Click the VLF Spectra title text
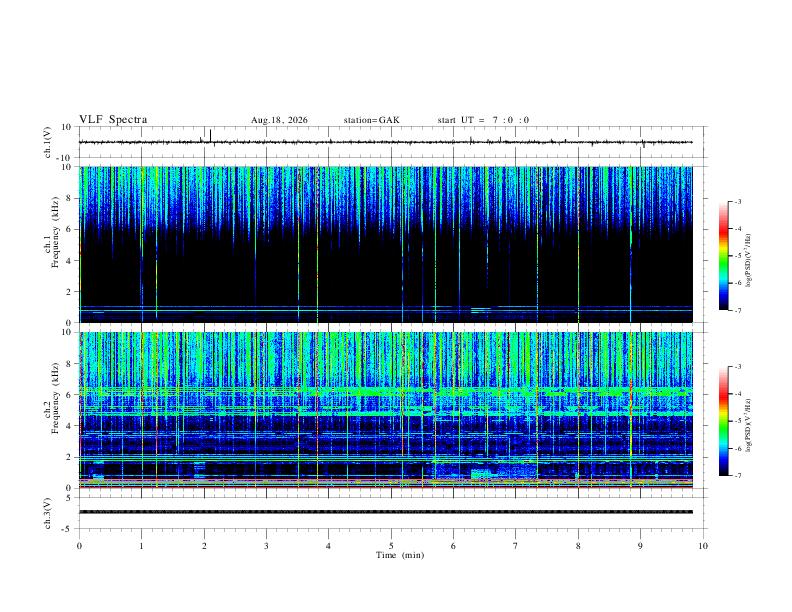Viewport: 792px width, 612px height. [113, 120]
